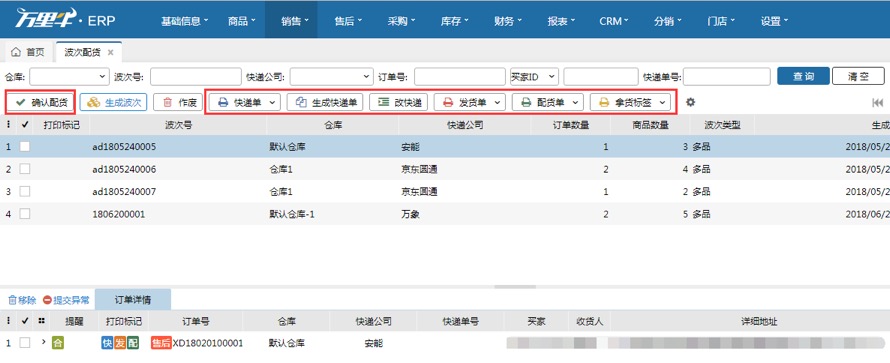Click the gear settings icon beside 拿货标签
890x363 pixels.
tap(690, 102)
